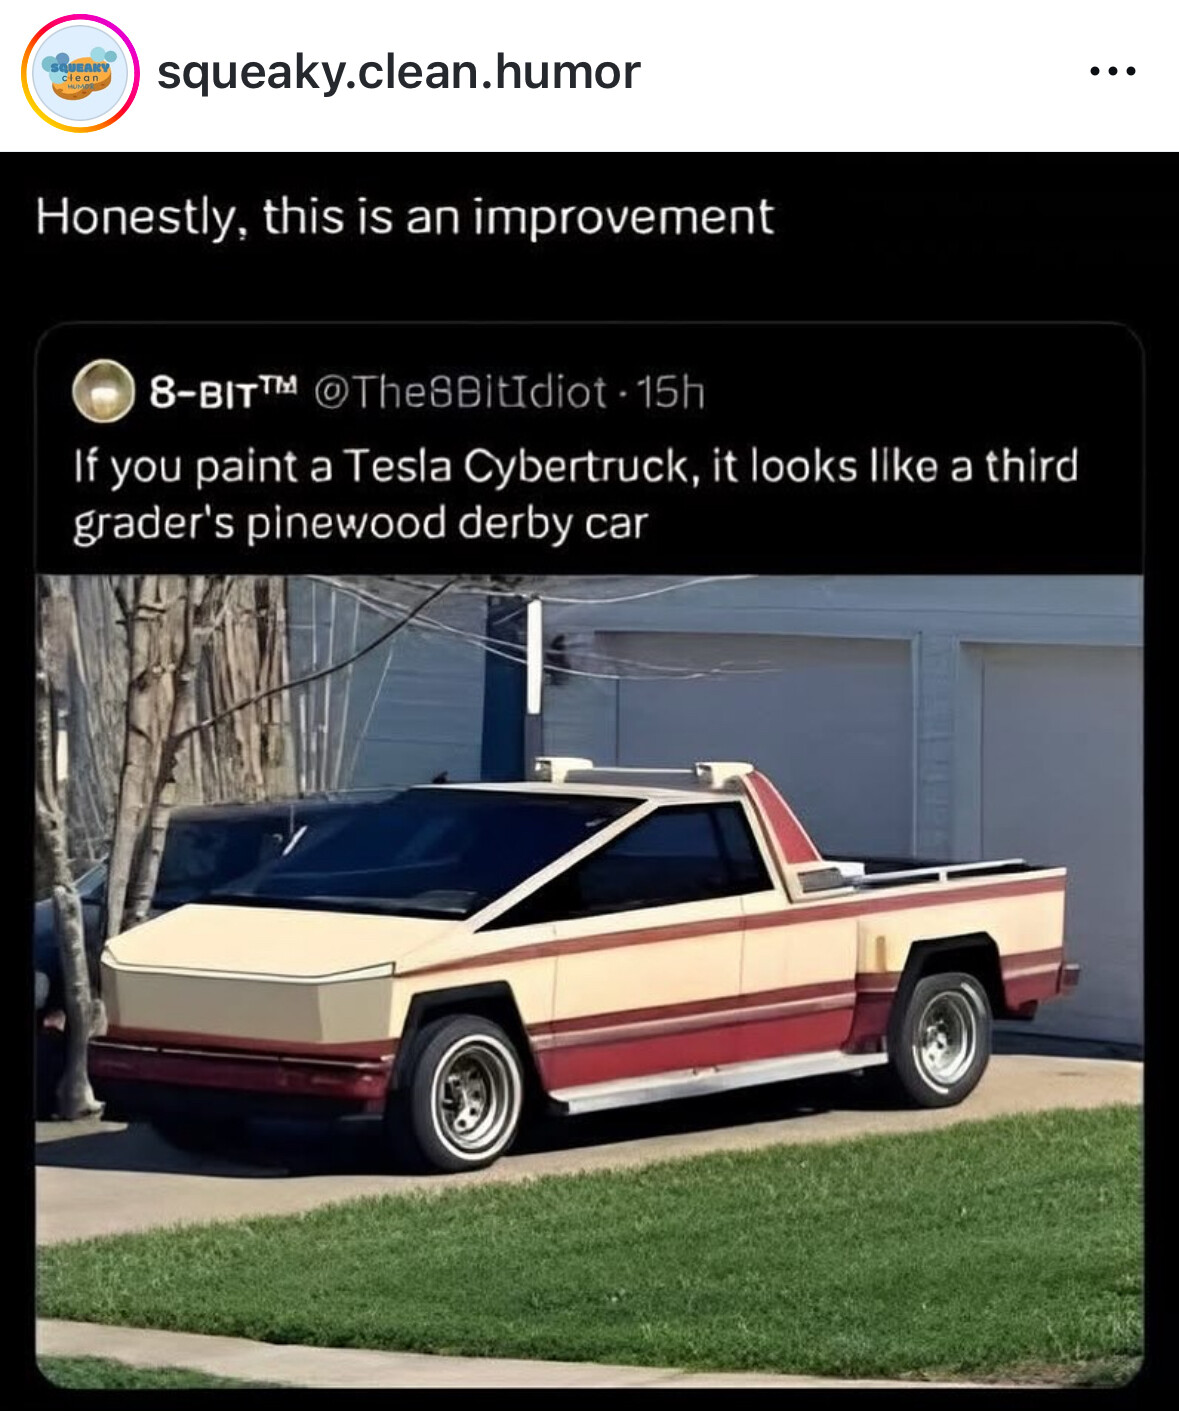Open the squeaky.clean.humor profile avatar story

click(x=80, y=73)
